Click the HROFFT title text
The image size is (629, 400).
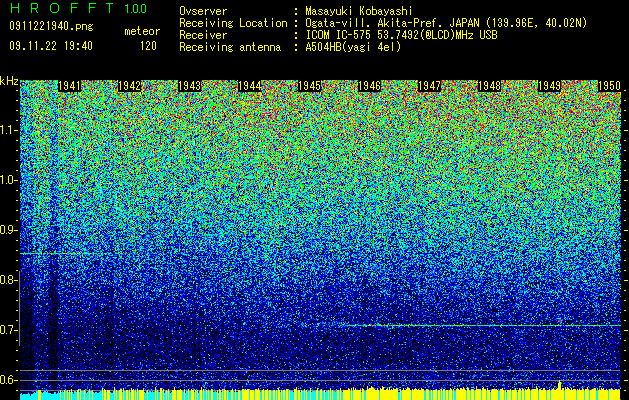62,8
